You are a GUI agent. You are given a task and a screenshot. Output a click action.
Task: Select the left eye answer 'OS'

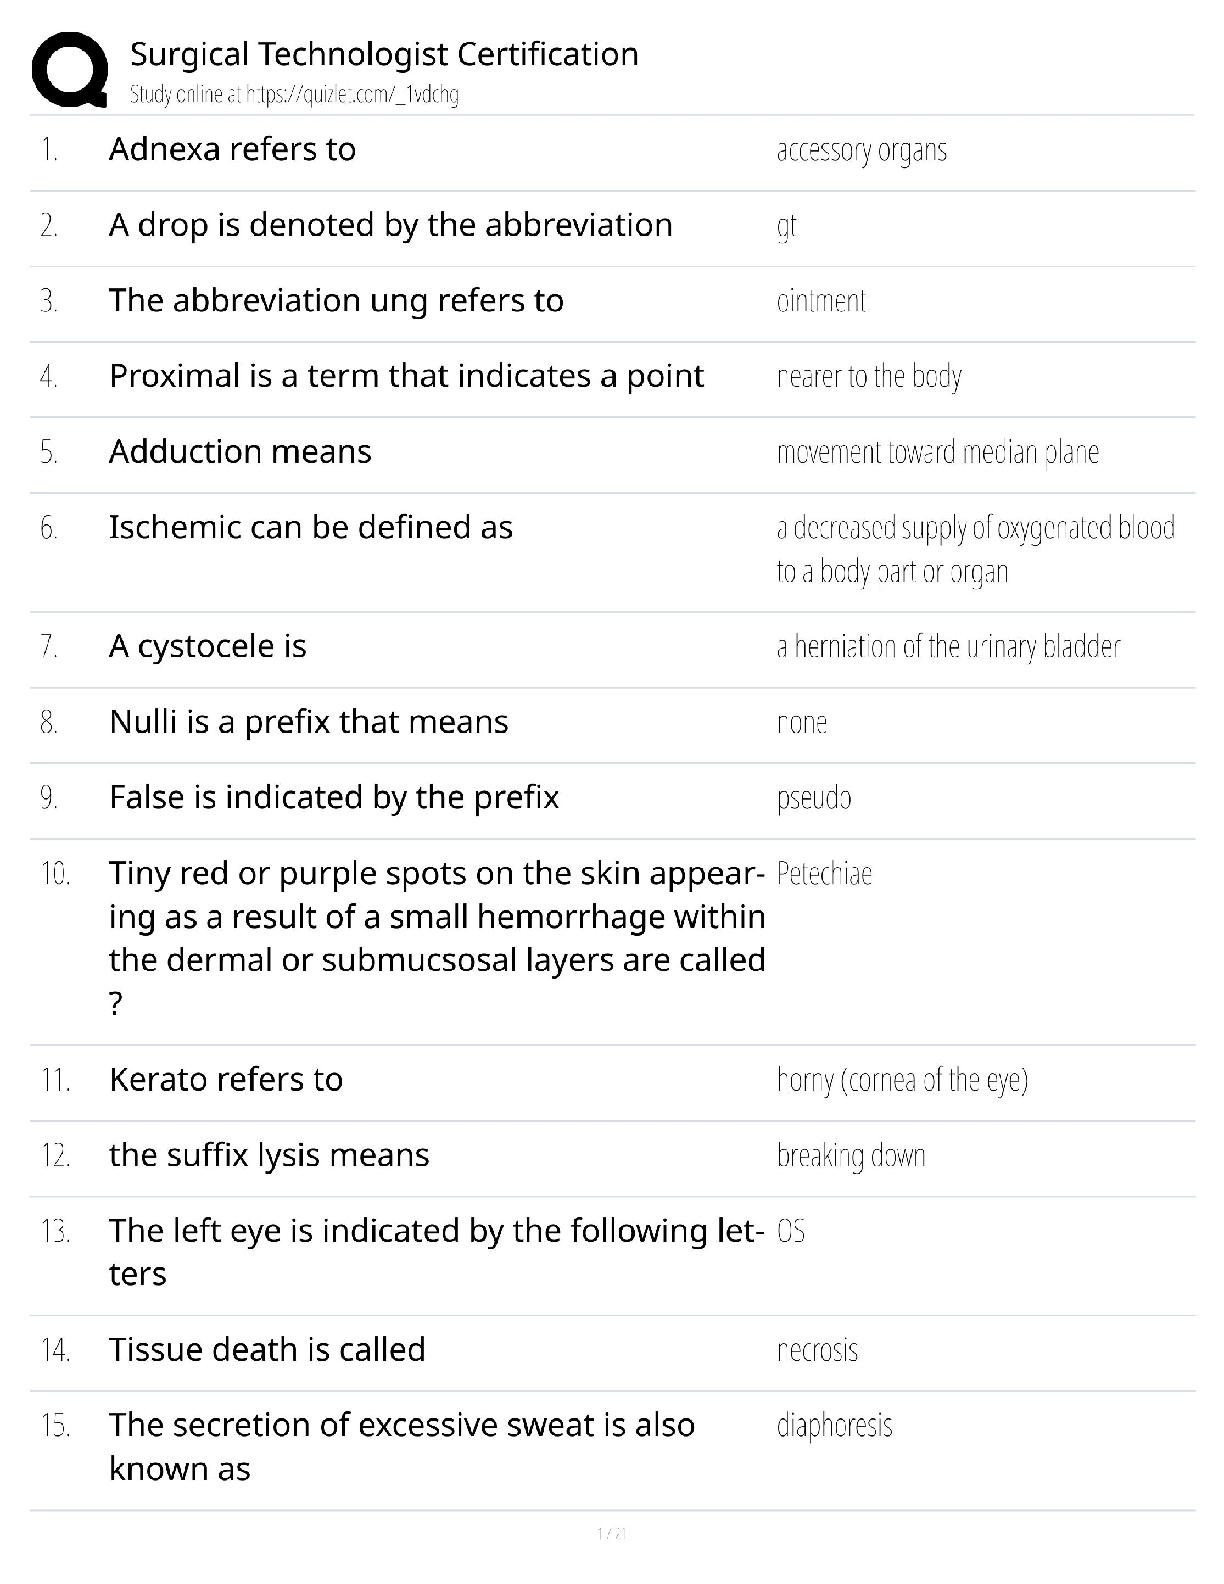tap(791, 1231)
